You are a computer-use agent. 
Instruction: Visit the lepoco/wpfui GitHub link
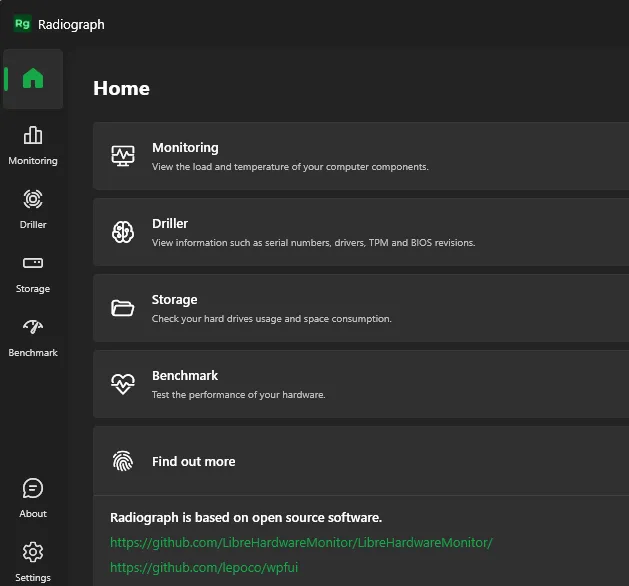[204, 568]
